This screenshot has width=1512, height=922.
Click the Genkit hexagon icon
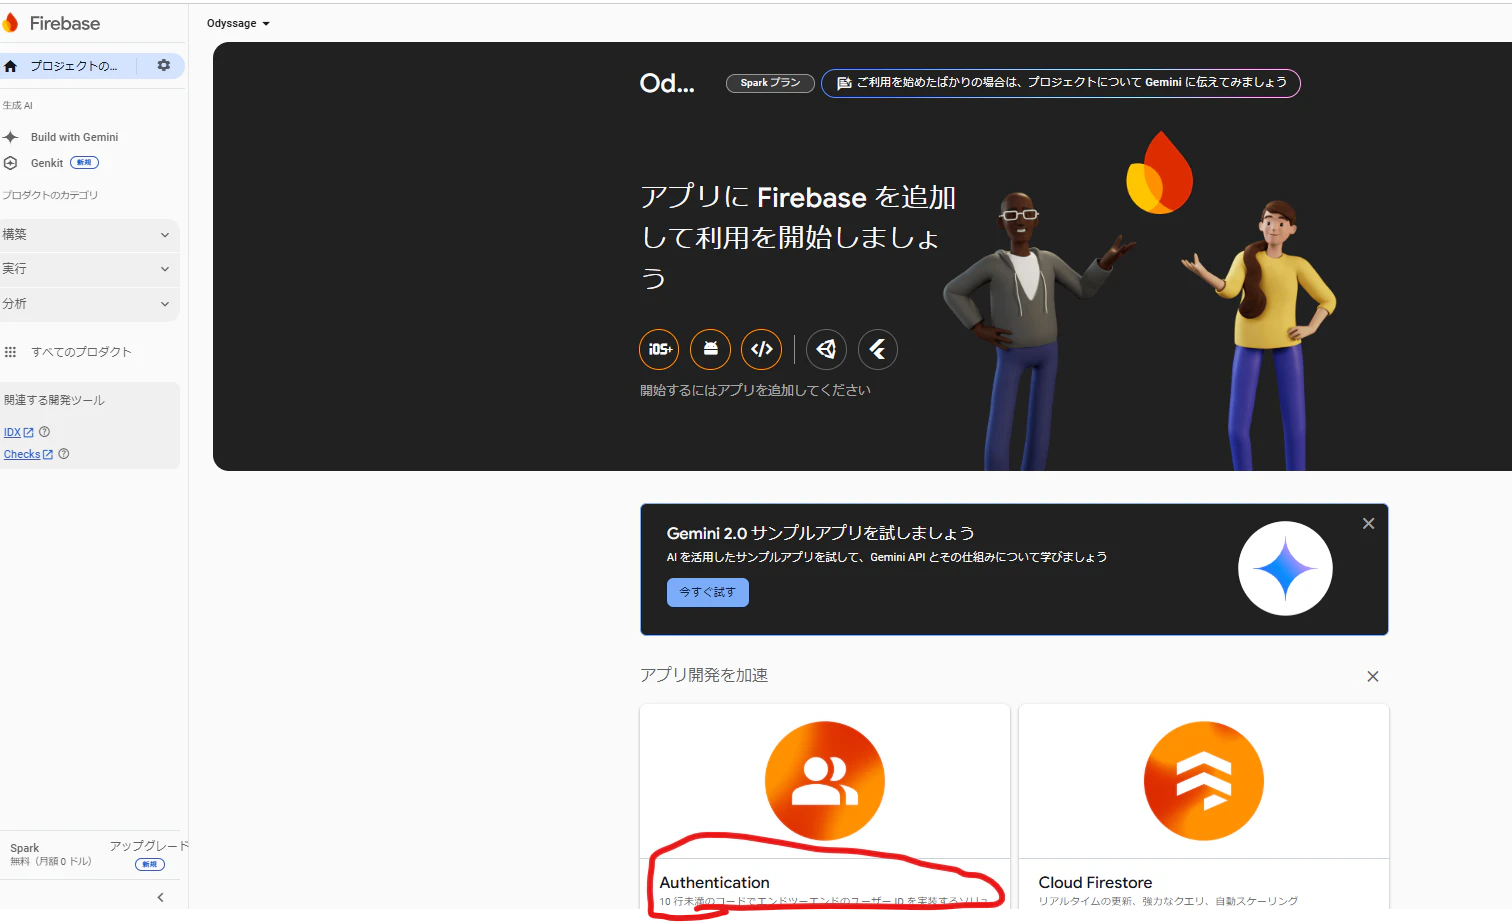(x=11, y=163)
